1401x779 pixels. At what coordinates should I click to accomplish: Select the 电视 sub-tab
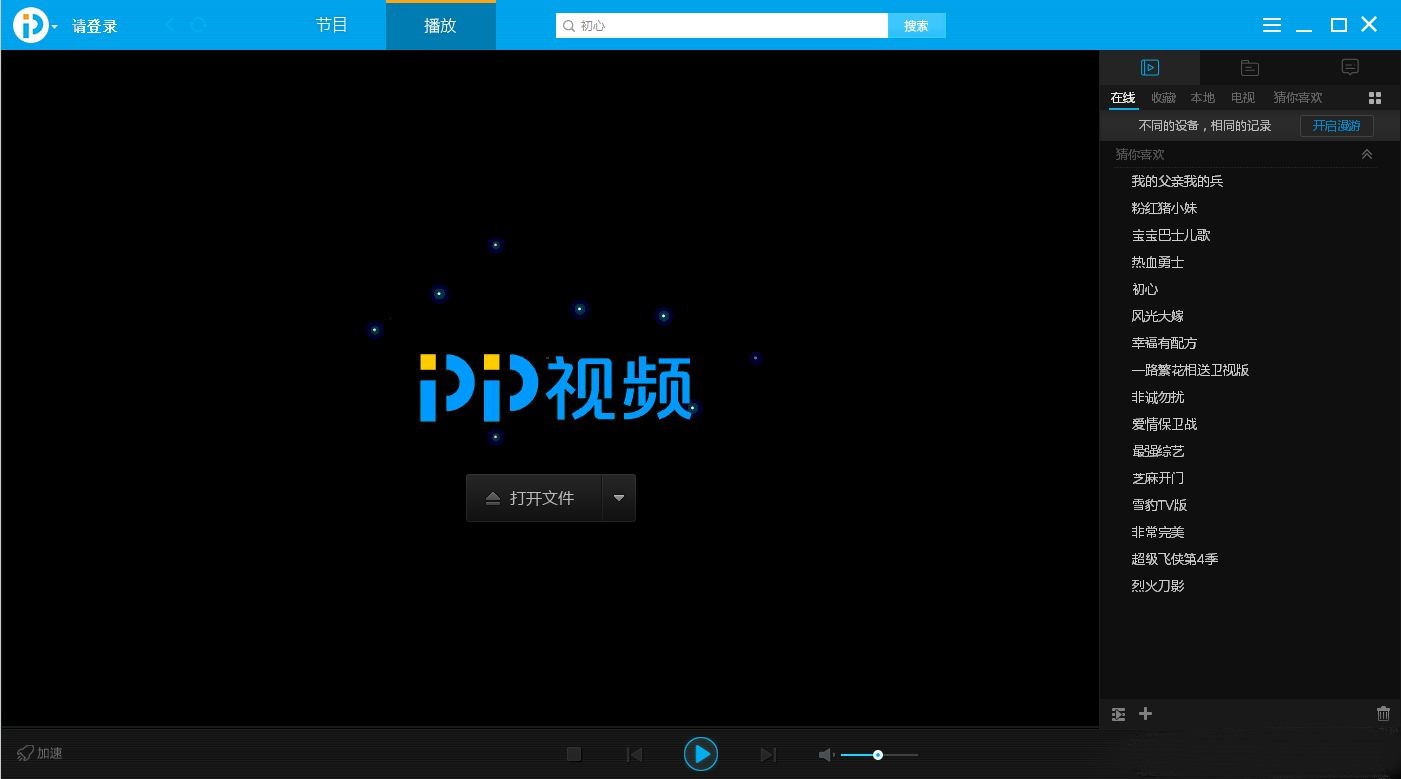tap(1243, 98)
